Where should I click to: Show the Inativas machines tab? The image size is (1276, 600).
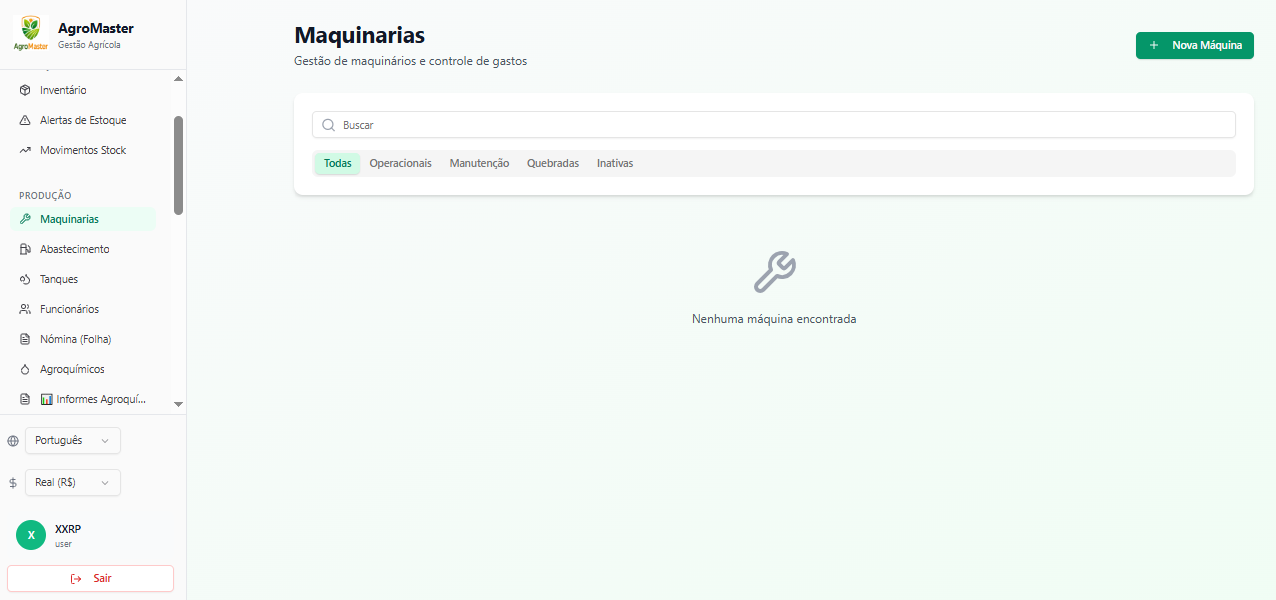coord(615,163)
